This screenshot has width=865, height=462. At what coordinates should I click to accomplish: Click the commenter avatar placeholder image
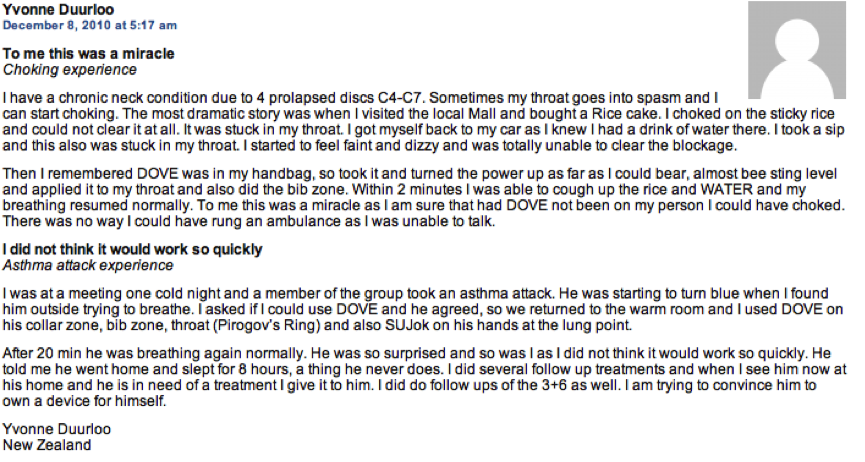(x=797, y=50)
